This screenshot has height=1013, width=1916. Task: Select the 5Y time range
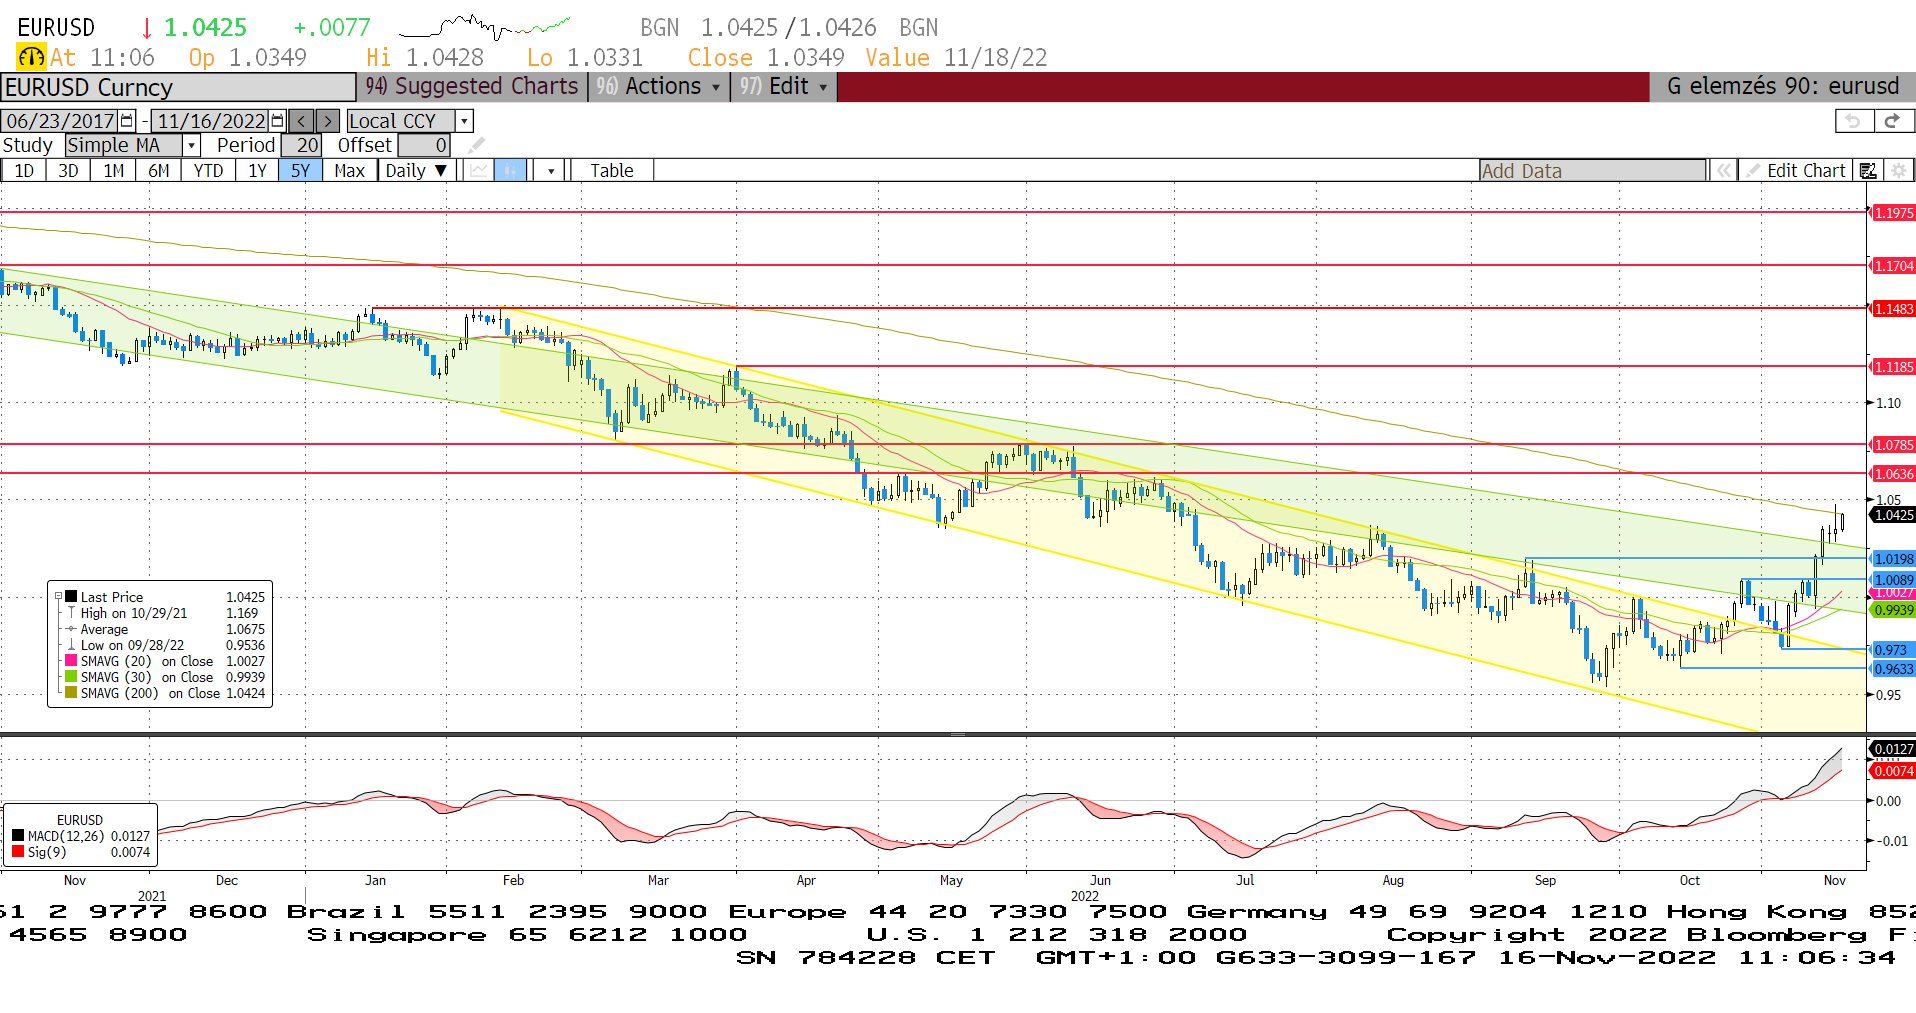pos(300,171)
